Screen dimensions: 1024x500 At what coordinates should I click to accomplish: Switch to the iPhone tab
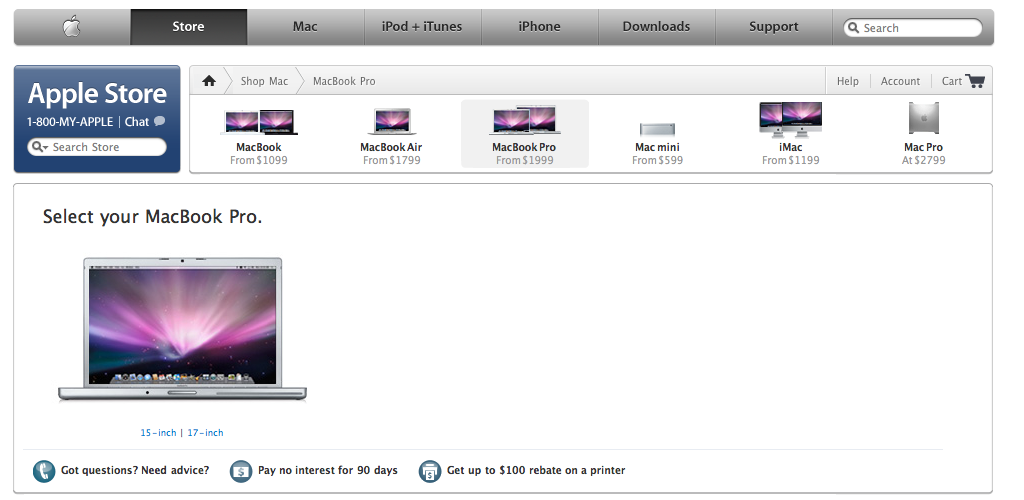[539, 27]
